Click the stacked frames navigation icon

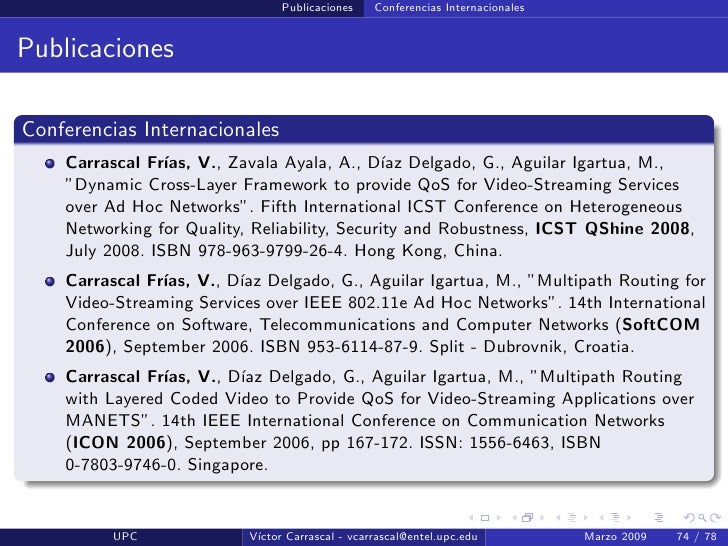click(527, 517)
